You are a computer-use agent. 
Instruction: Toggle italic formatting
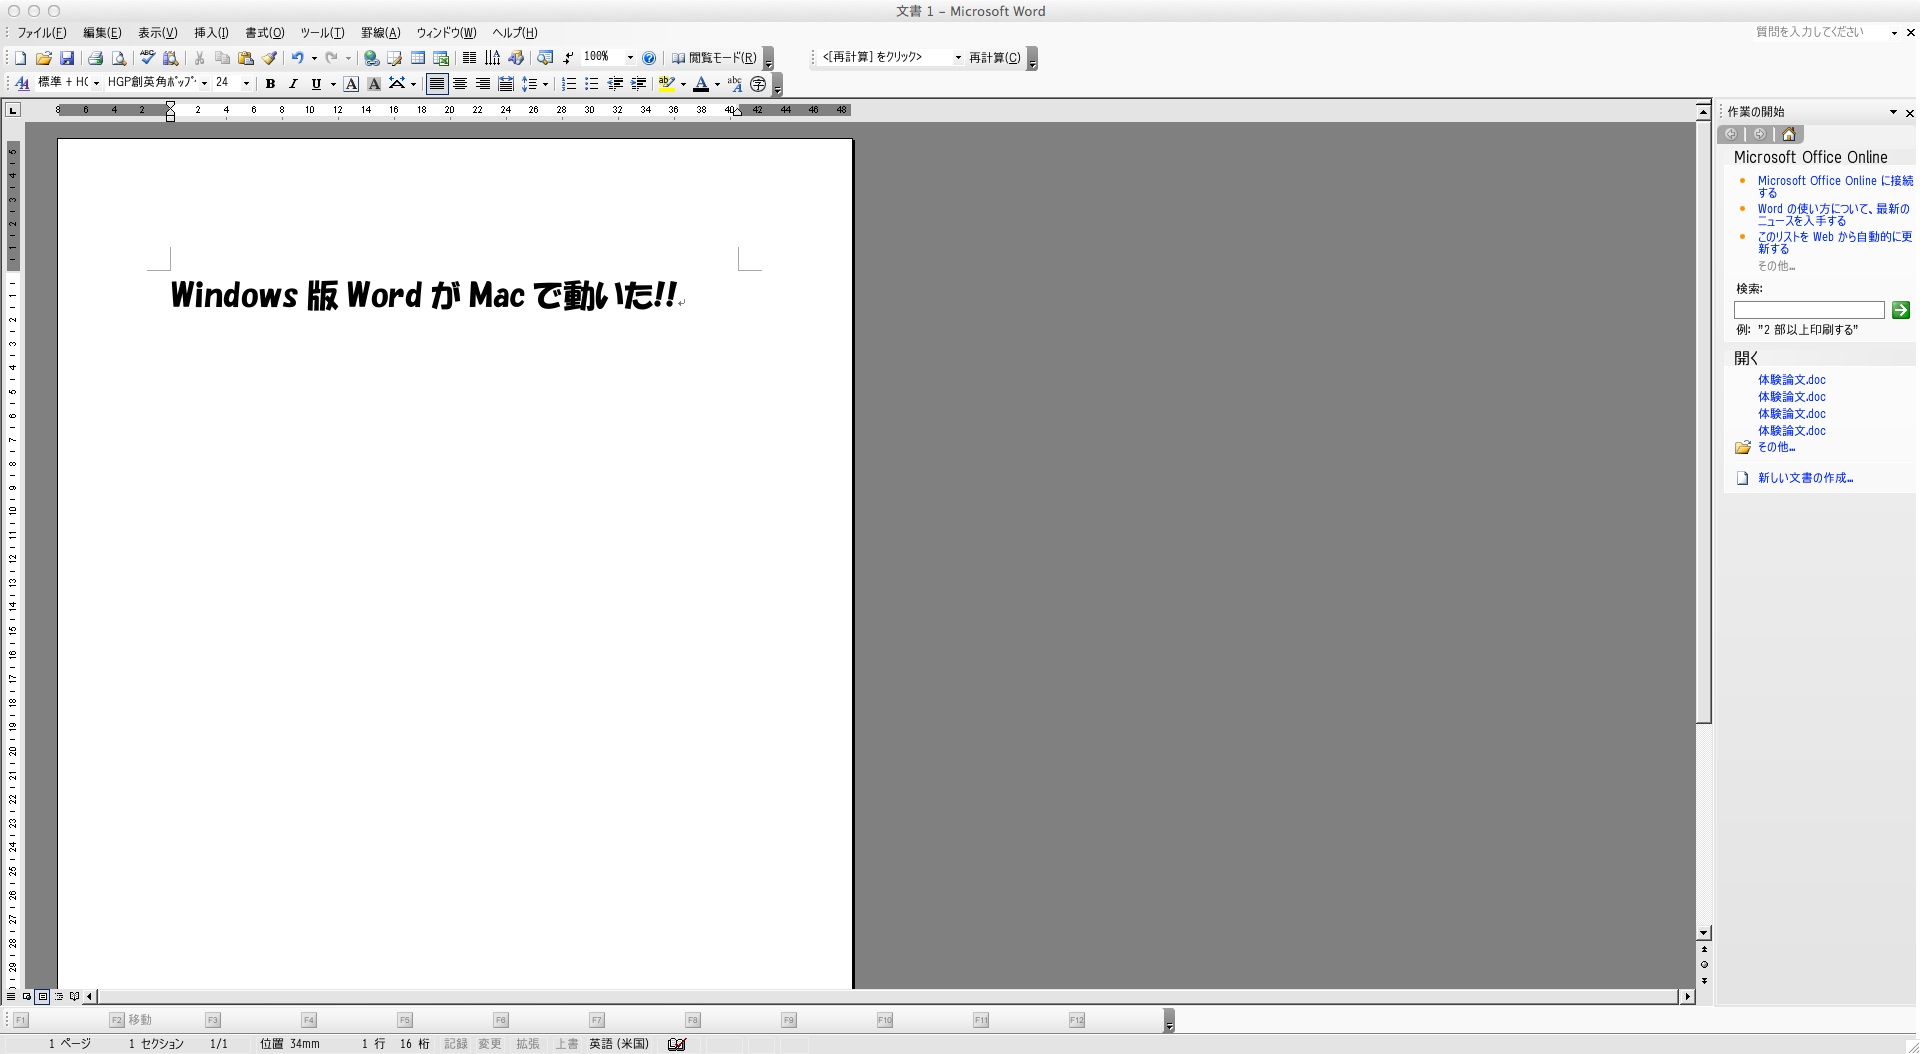coord(293,84)
